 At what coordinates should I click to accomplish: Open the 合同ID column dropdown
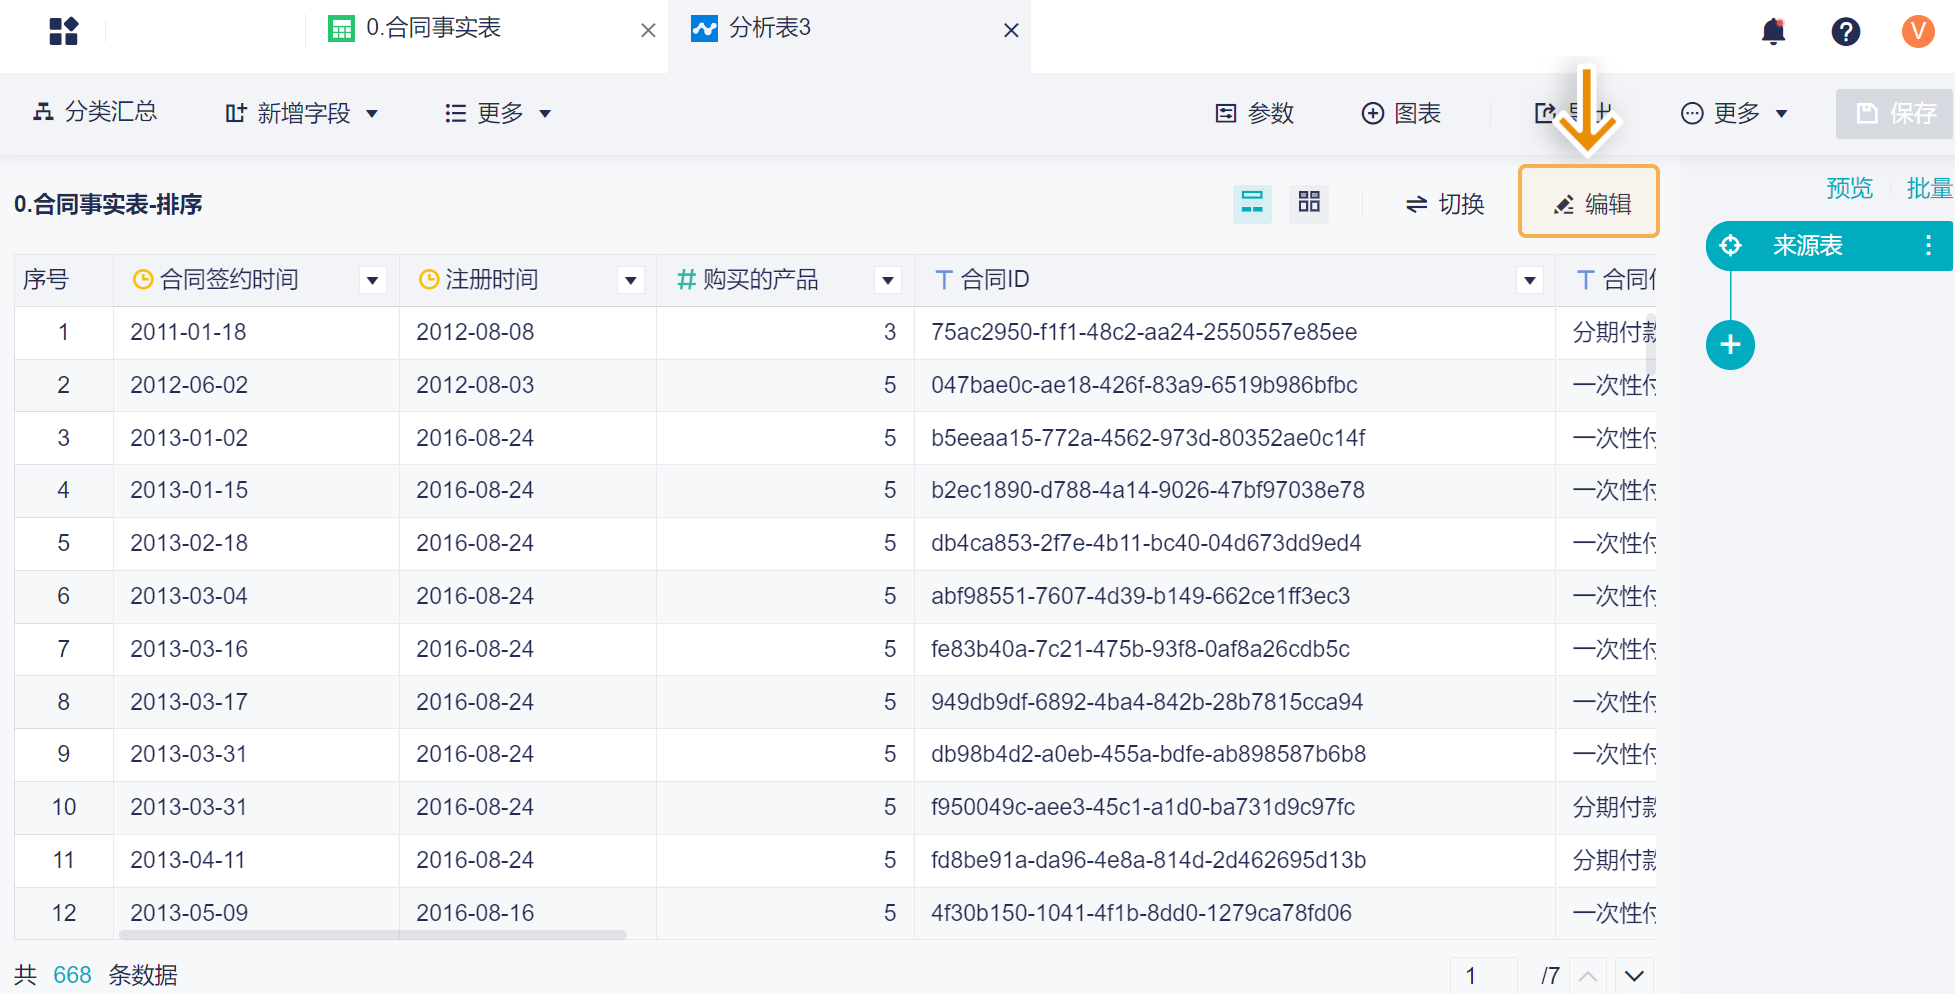(x=1529, y=280)
